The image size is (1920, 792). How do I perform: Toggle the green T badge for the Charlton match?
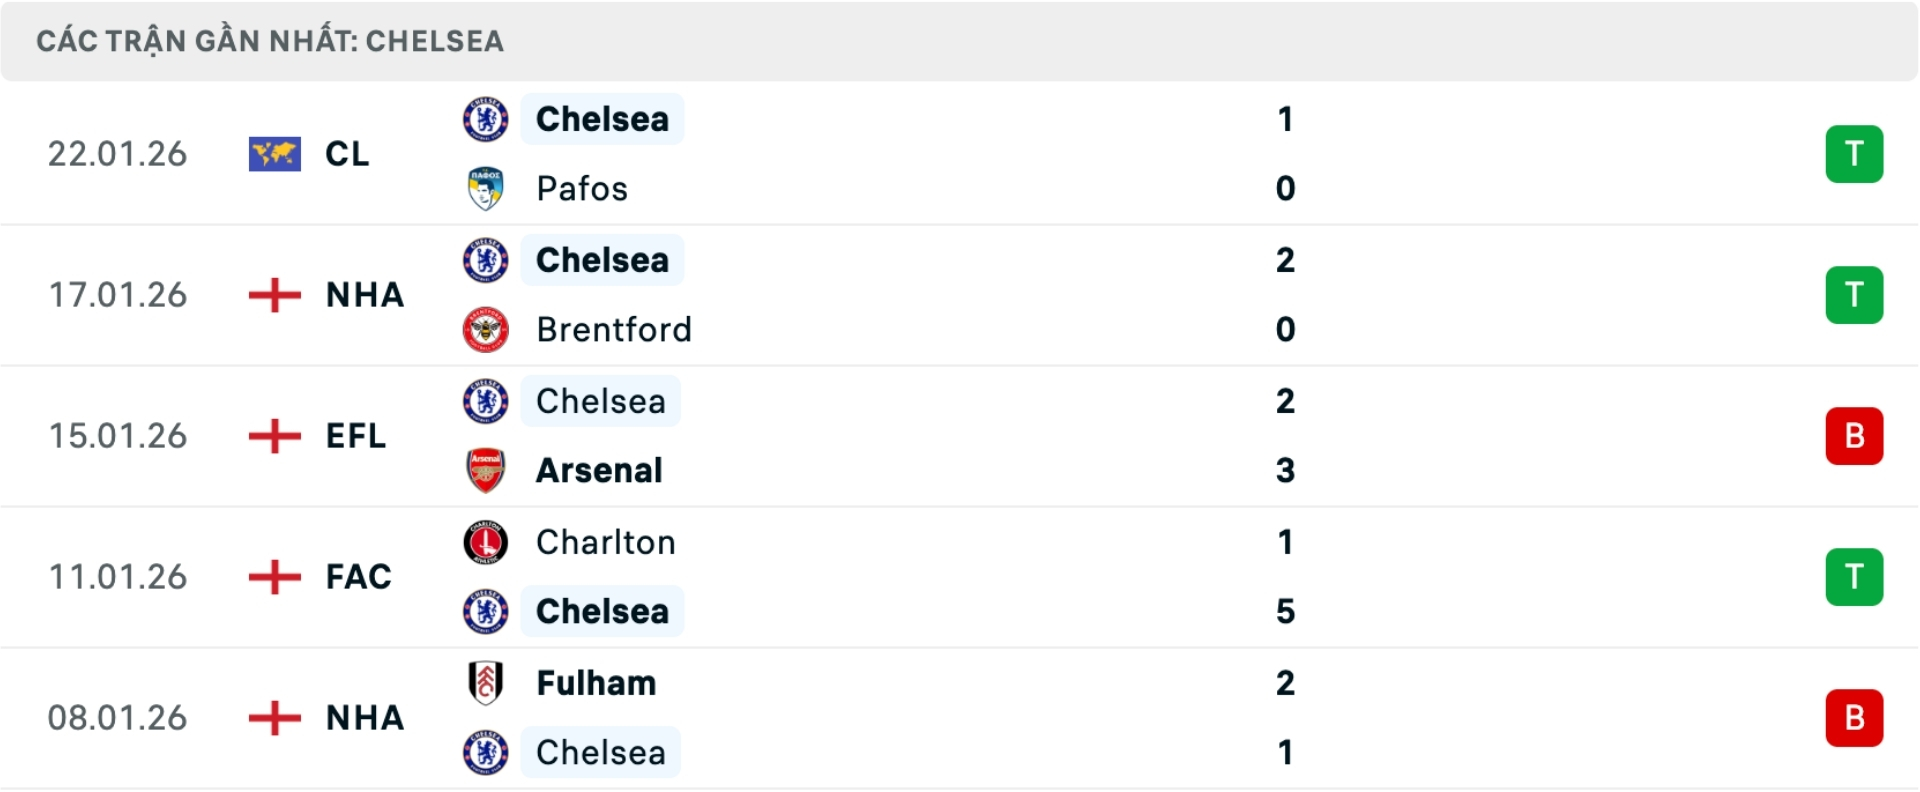click(x=1855, y=577)
